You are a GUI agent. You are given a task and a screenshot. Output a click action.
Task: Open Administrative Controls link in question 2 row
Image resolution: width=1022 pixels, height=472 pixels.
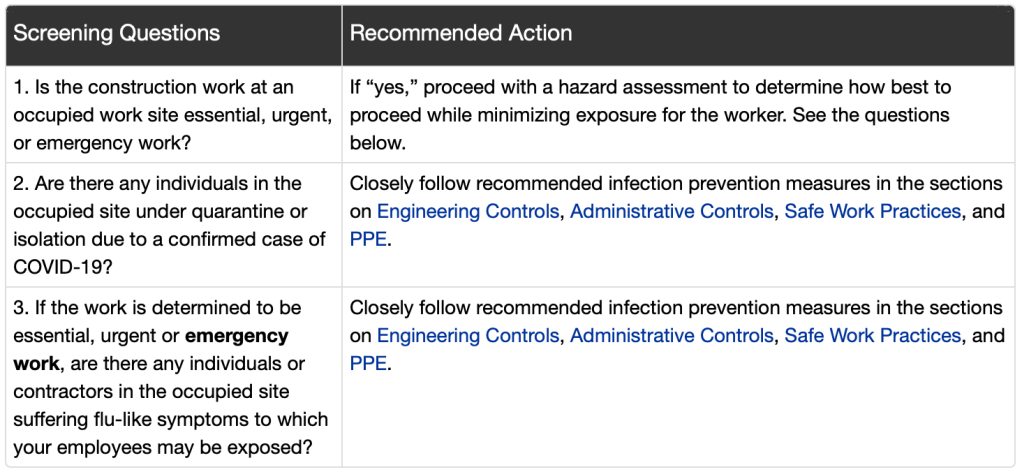[x=671, y=211]
